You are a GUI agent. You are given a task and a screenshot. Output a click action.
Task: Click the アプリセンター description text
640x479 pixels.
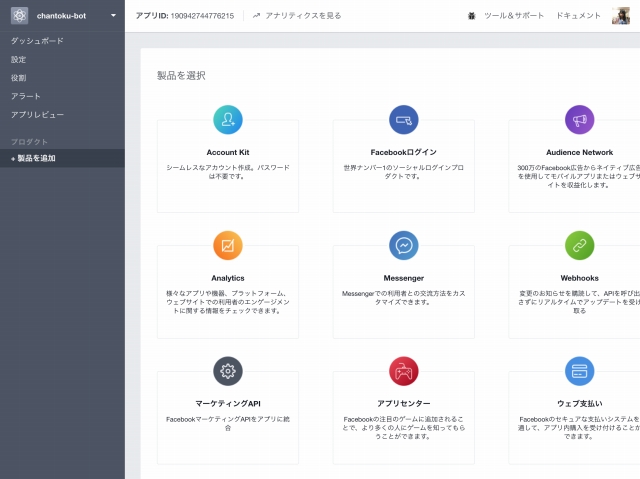click(x=404, y=428)
